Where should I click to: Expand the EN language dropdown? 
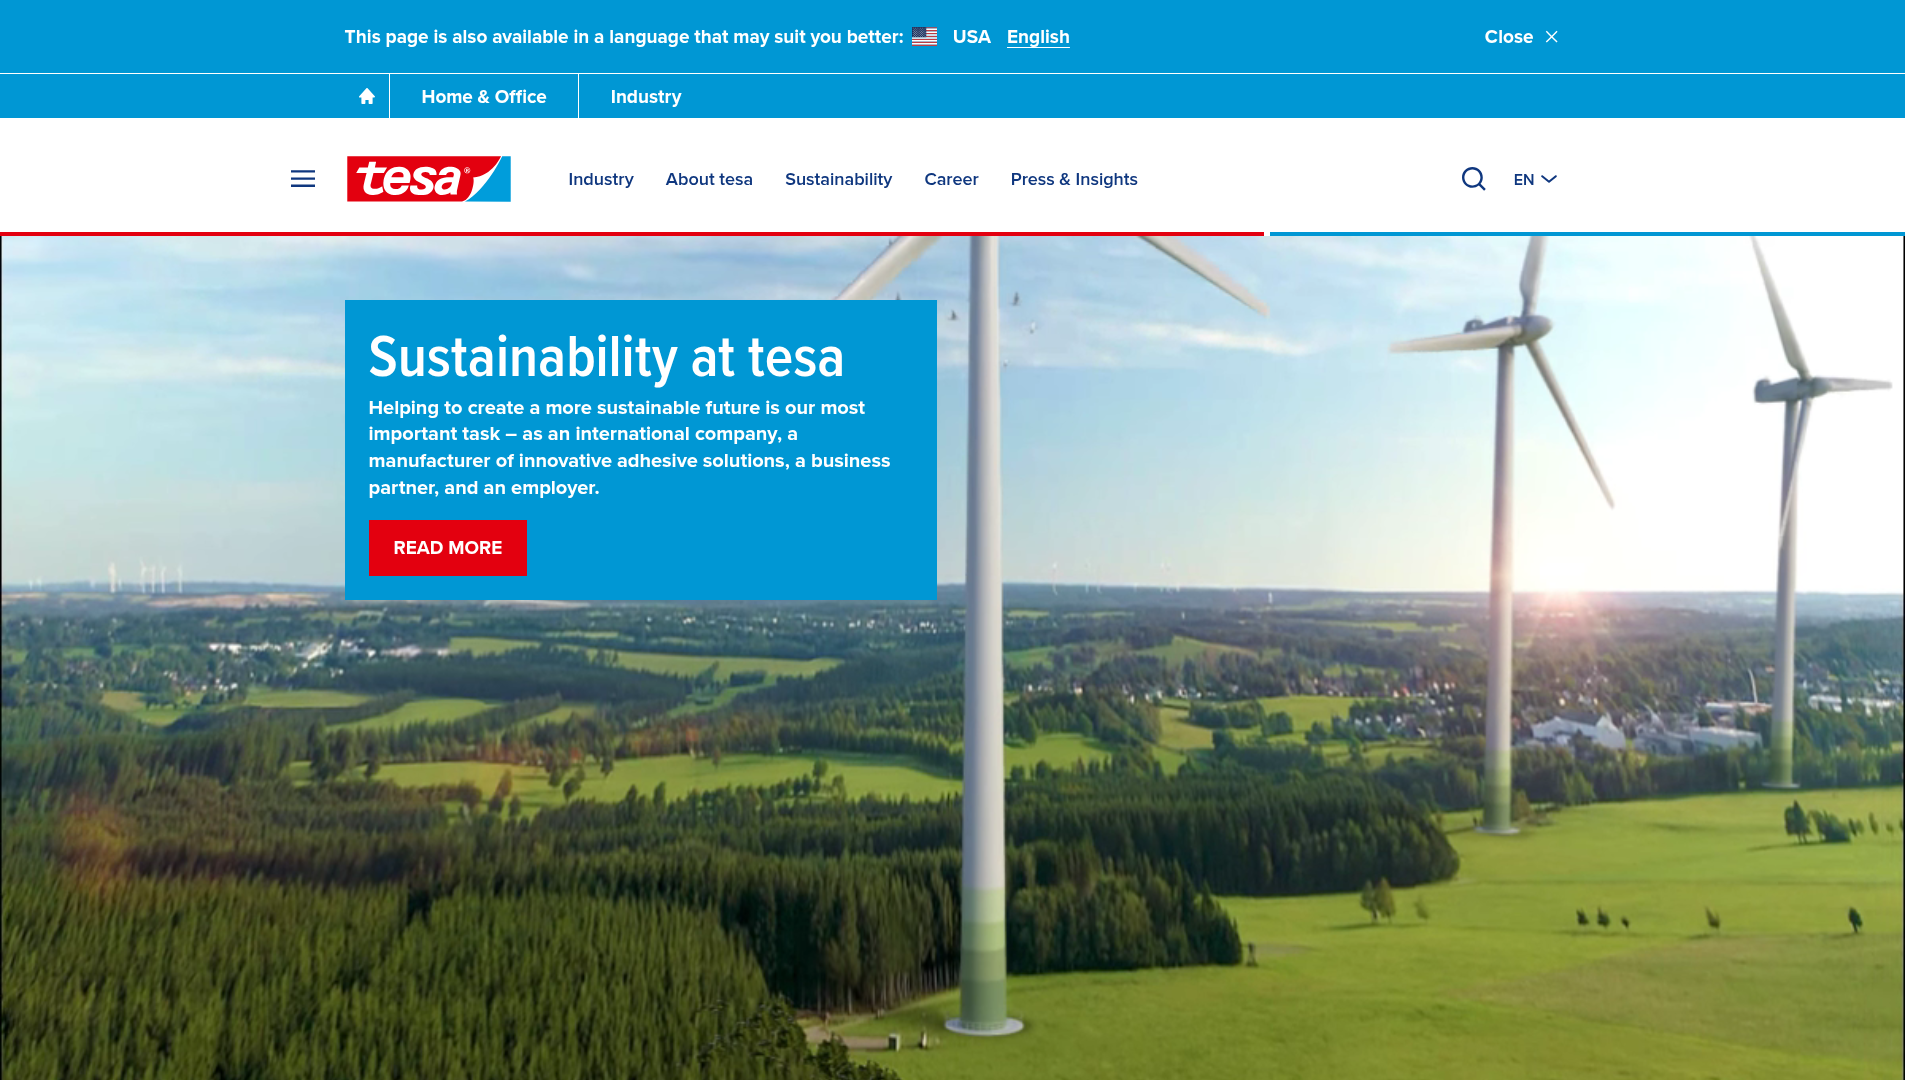coord(1535,179)
